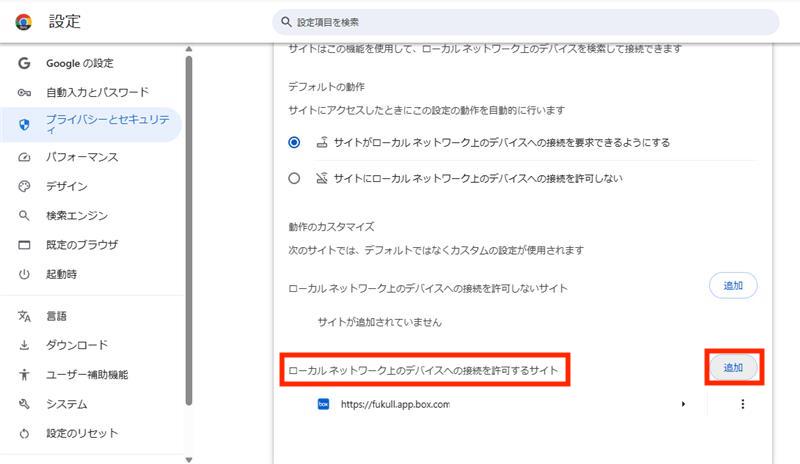
Task: Expand the fukull.app.box.com site details arrow
Action: tap(684, 404)
